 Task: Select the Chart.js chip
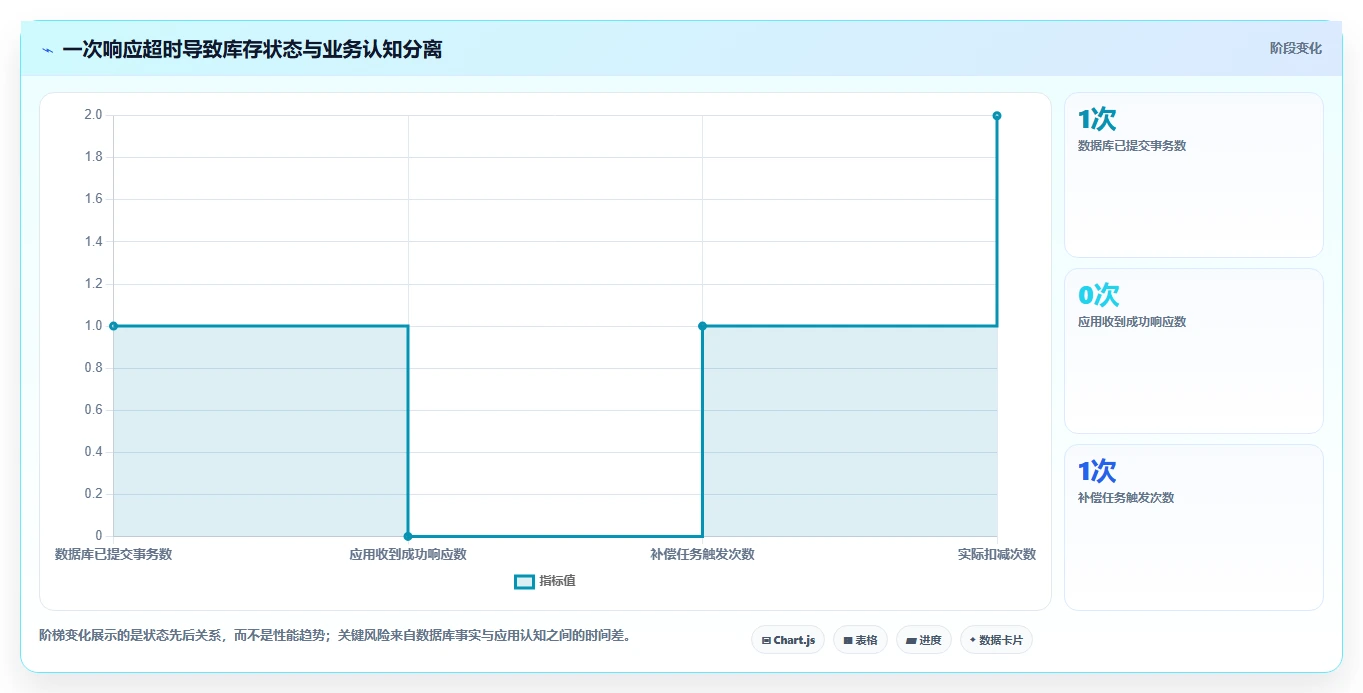coord(788,640)
